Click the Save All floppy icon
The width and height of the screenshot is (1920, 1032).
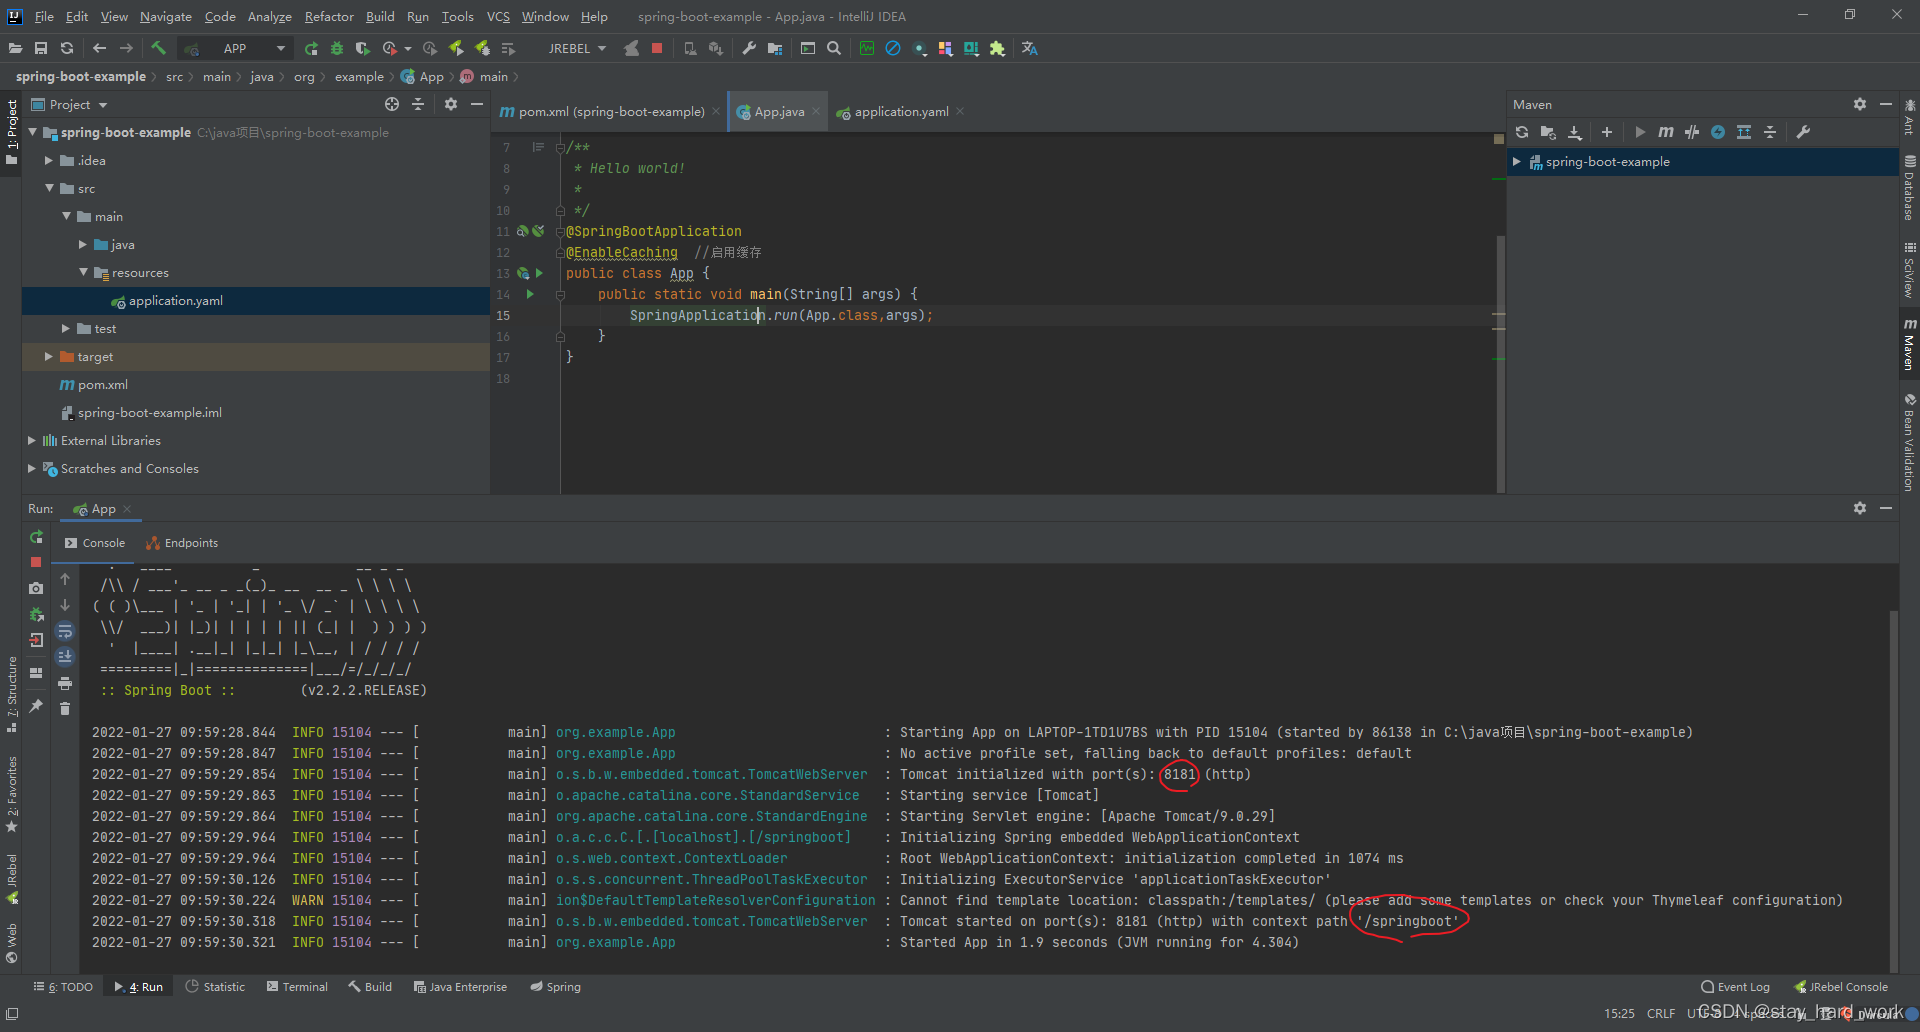(x=41, y=48)
